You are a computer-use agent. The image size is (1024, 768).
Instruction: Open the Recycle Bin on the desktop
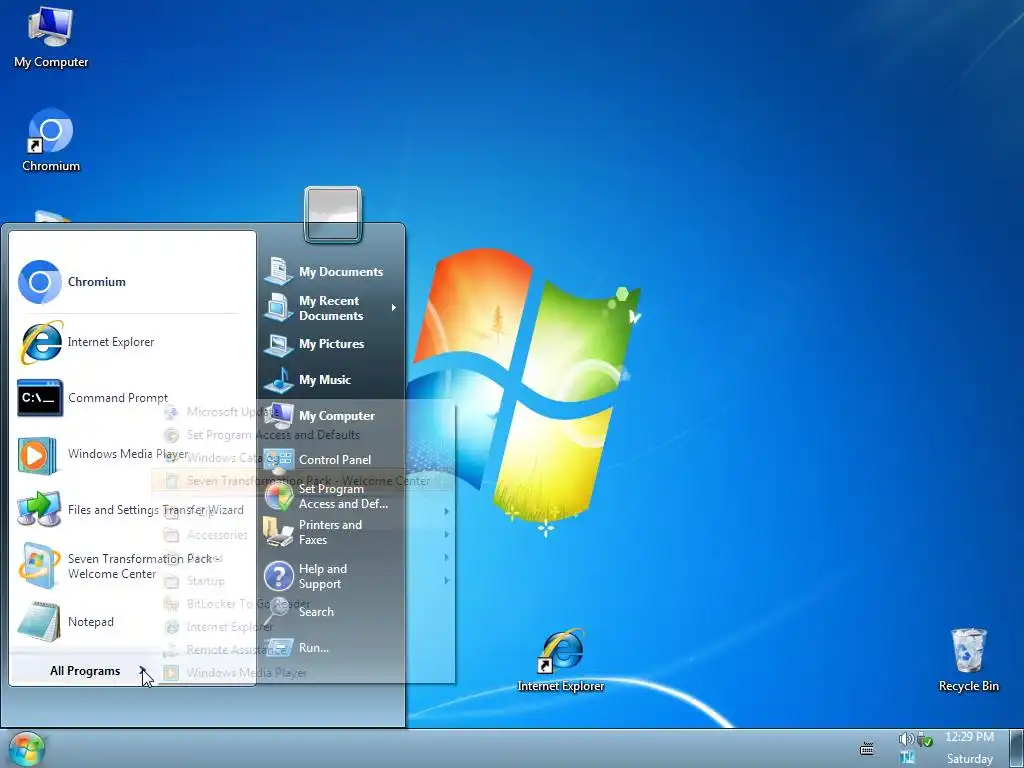click(968, 660)
